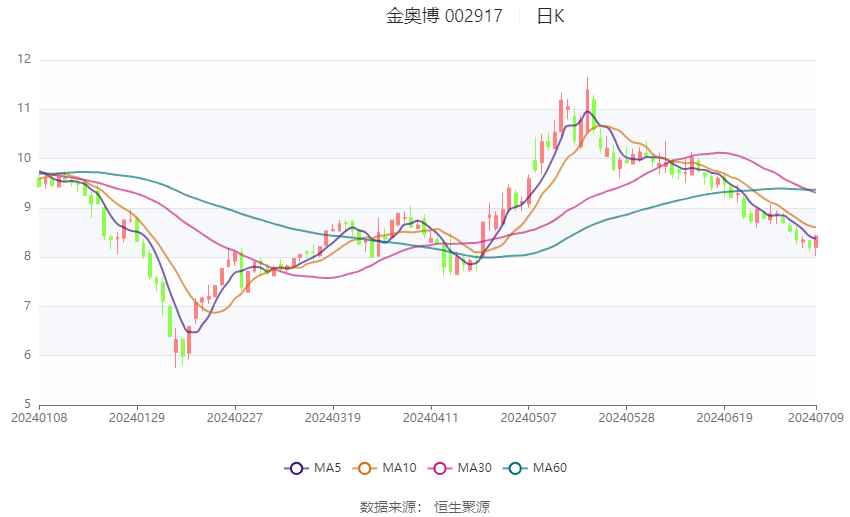This screenshot has width=850, height=517.
Task: Hide the MA60 series via its label
Action: [550, 468]
